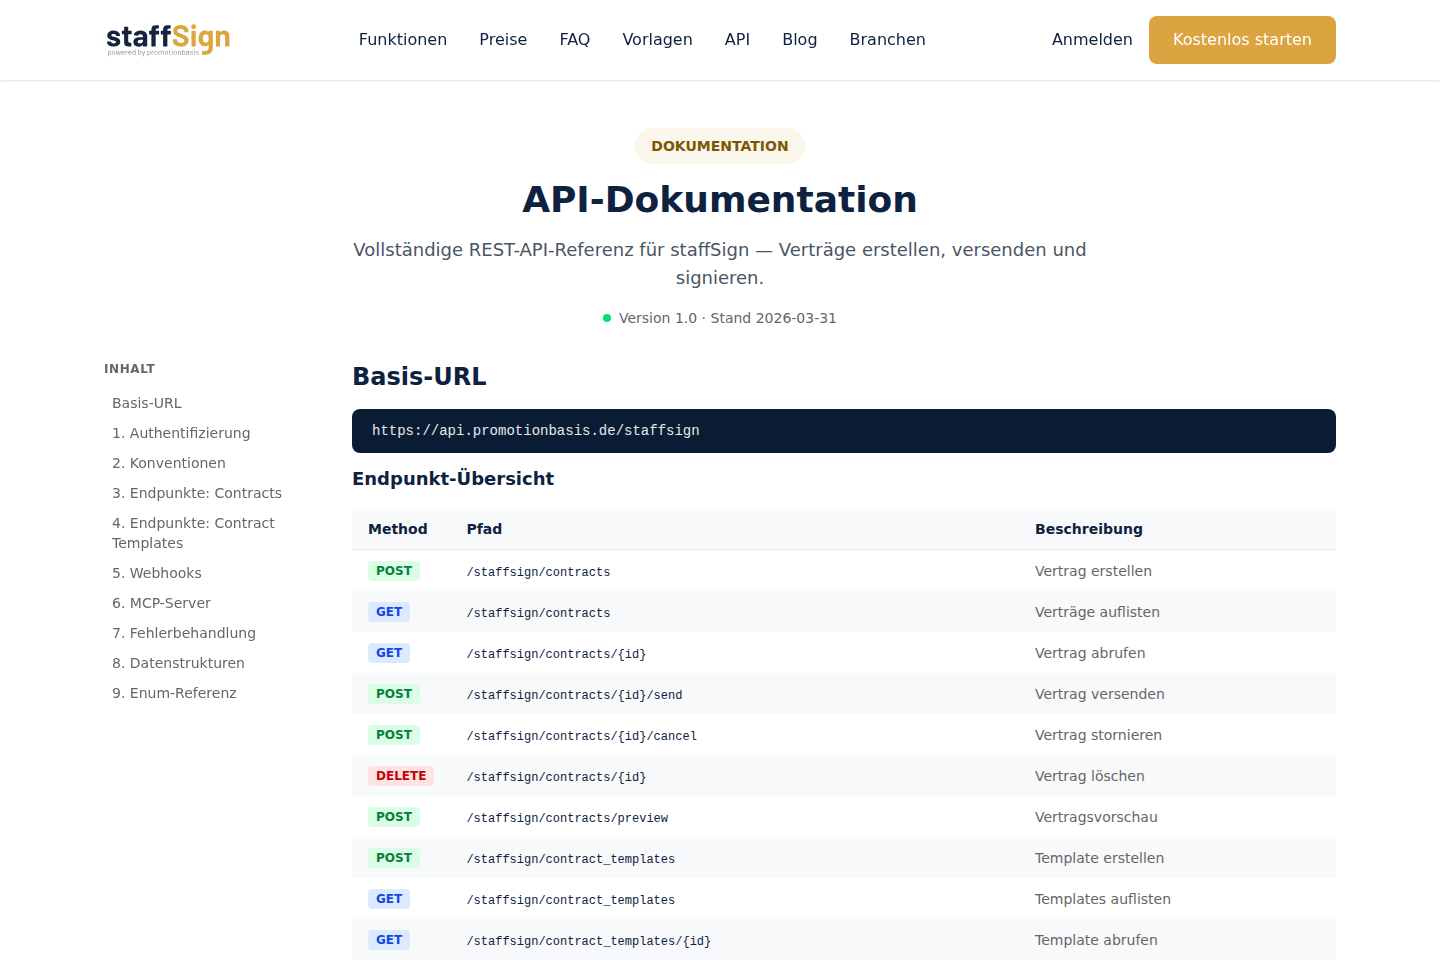
Task: Click the GET badge for Templates auflisten
Action: 389,899
